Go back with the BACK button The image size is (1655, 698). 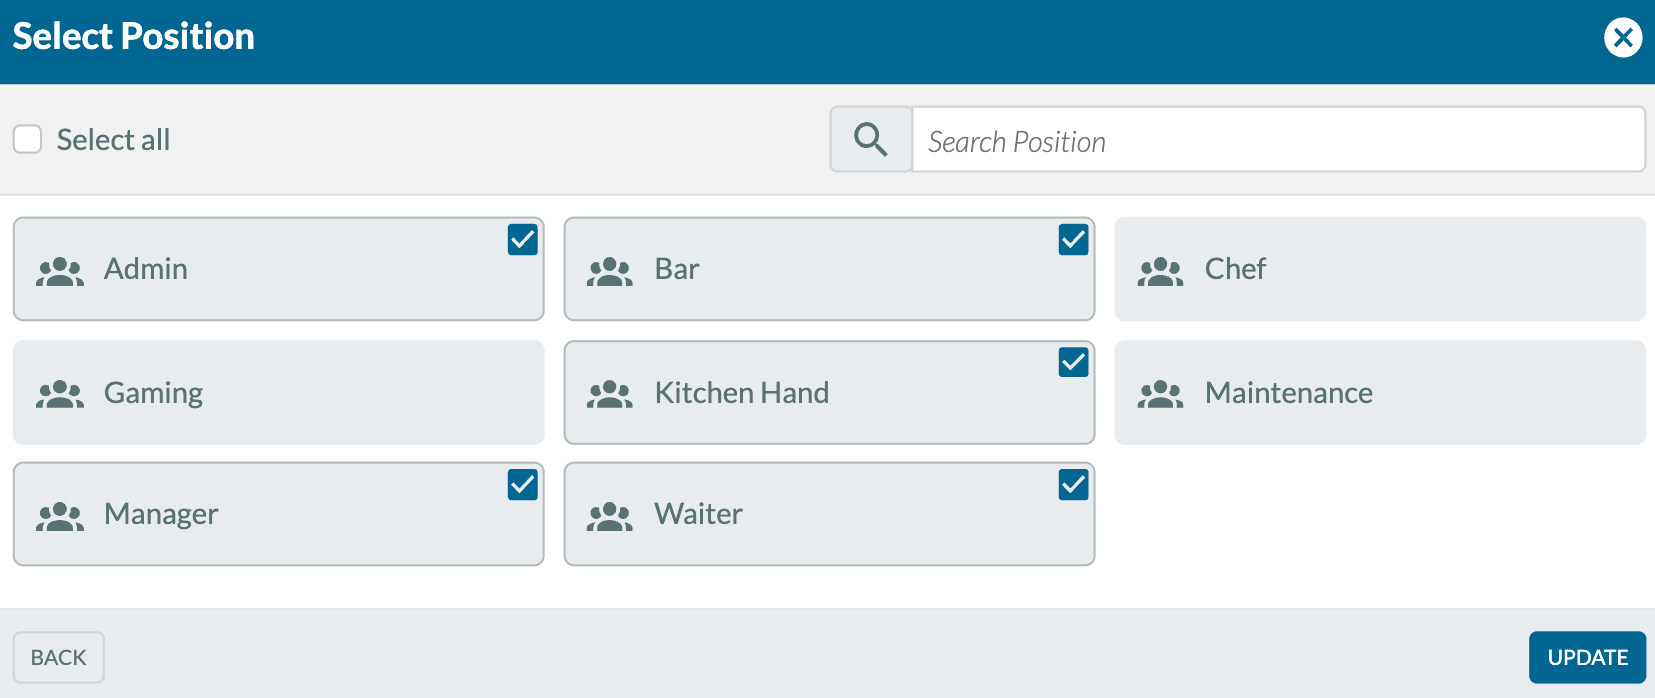coord(58,657)
